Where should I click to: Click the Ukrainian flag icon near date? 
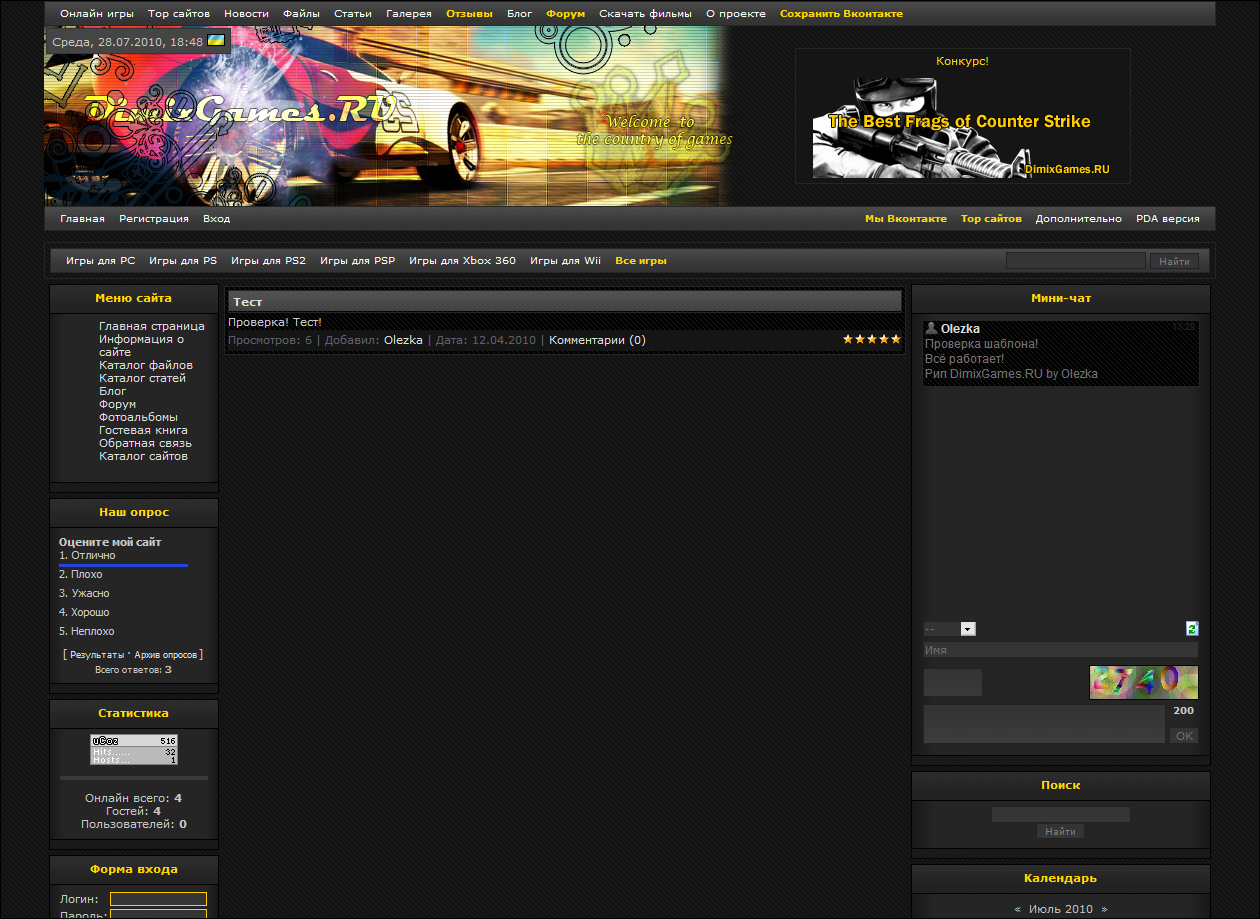point(216,41)
